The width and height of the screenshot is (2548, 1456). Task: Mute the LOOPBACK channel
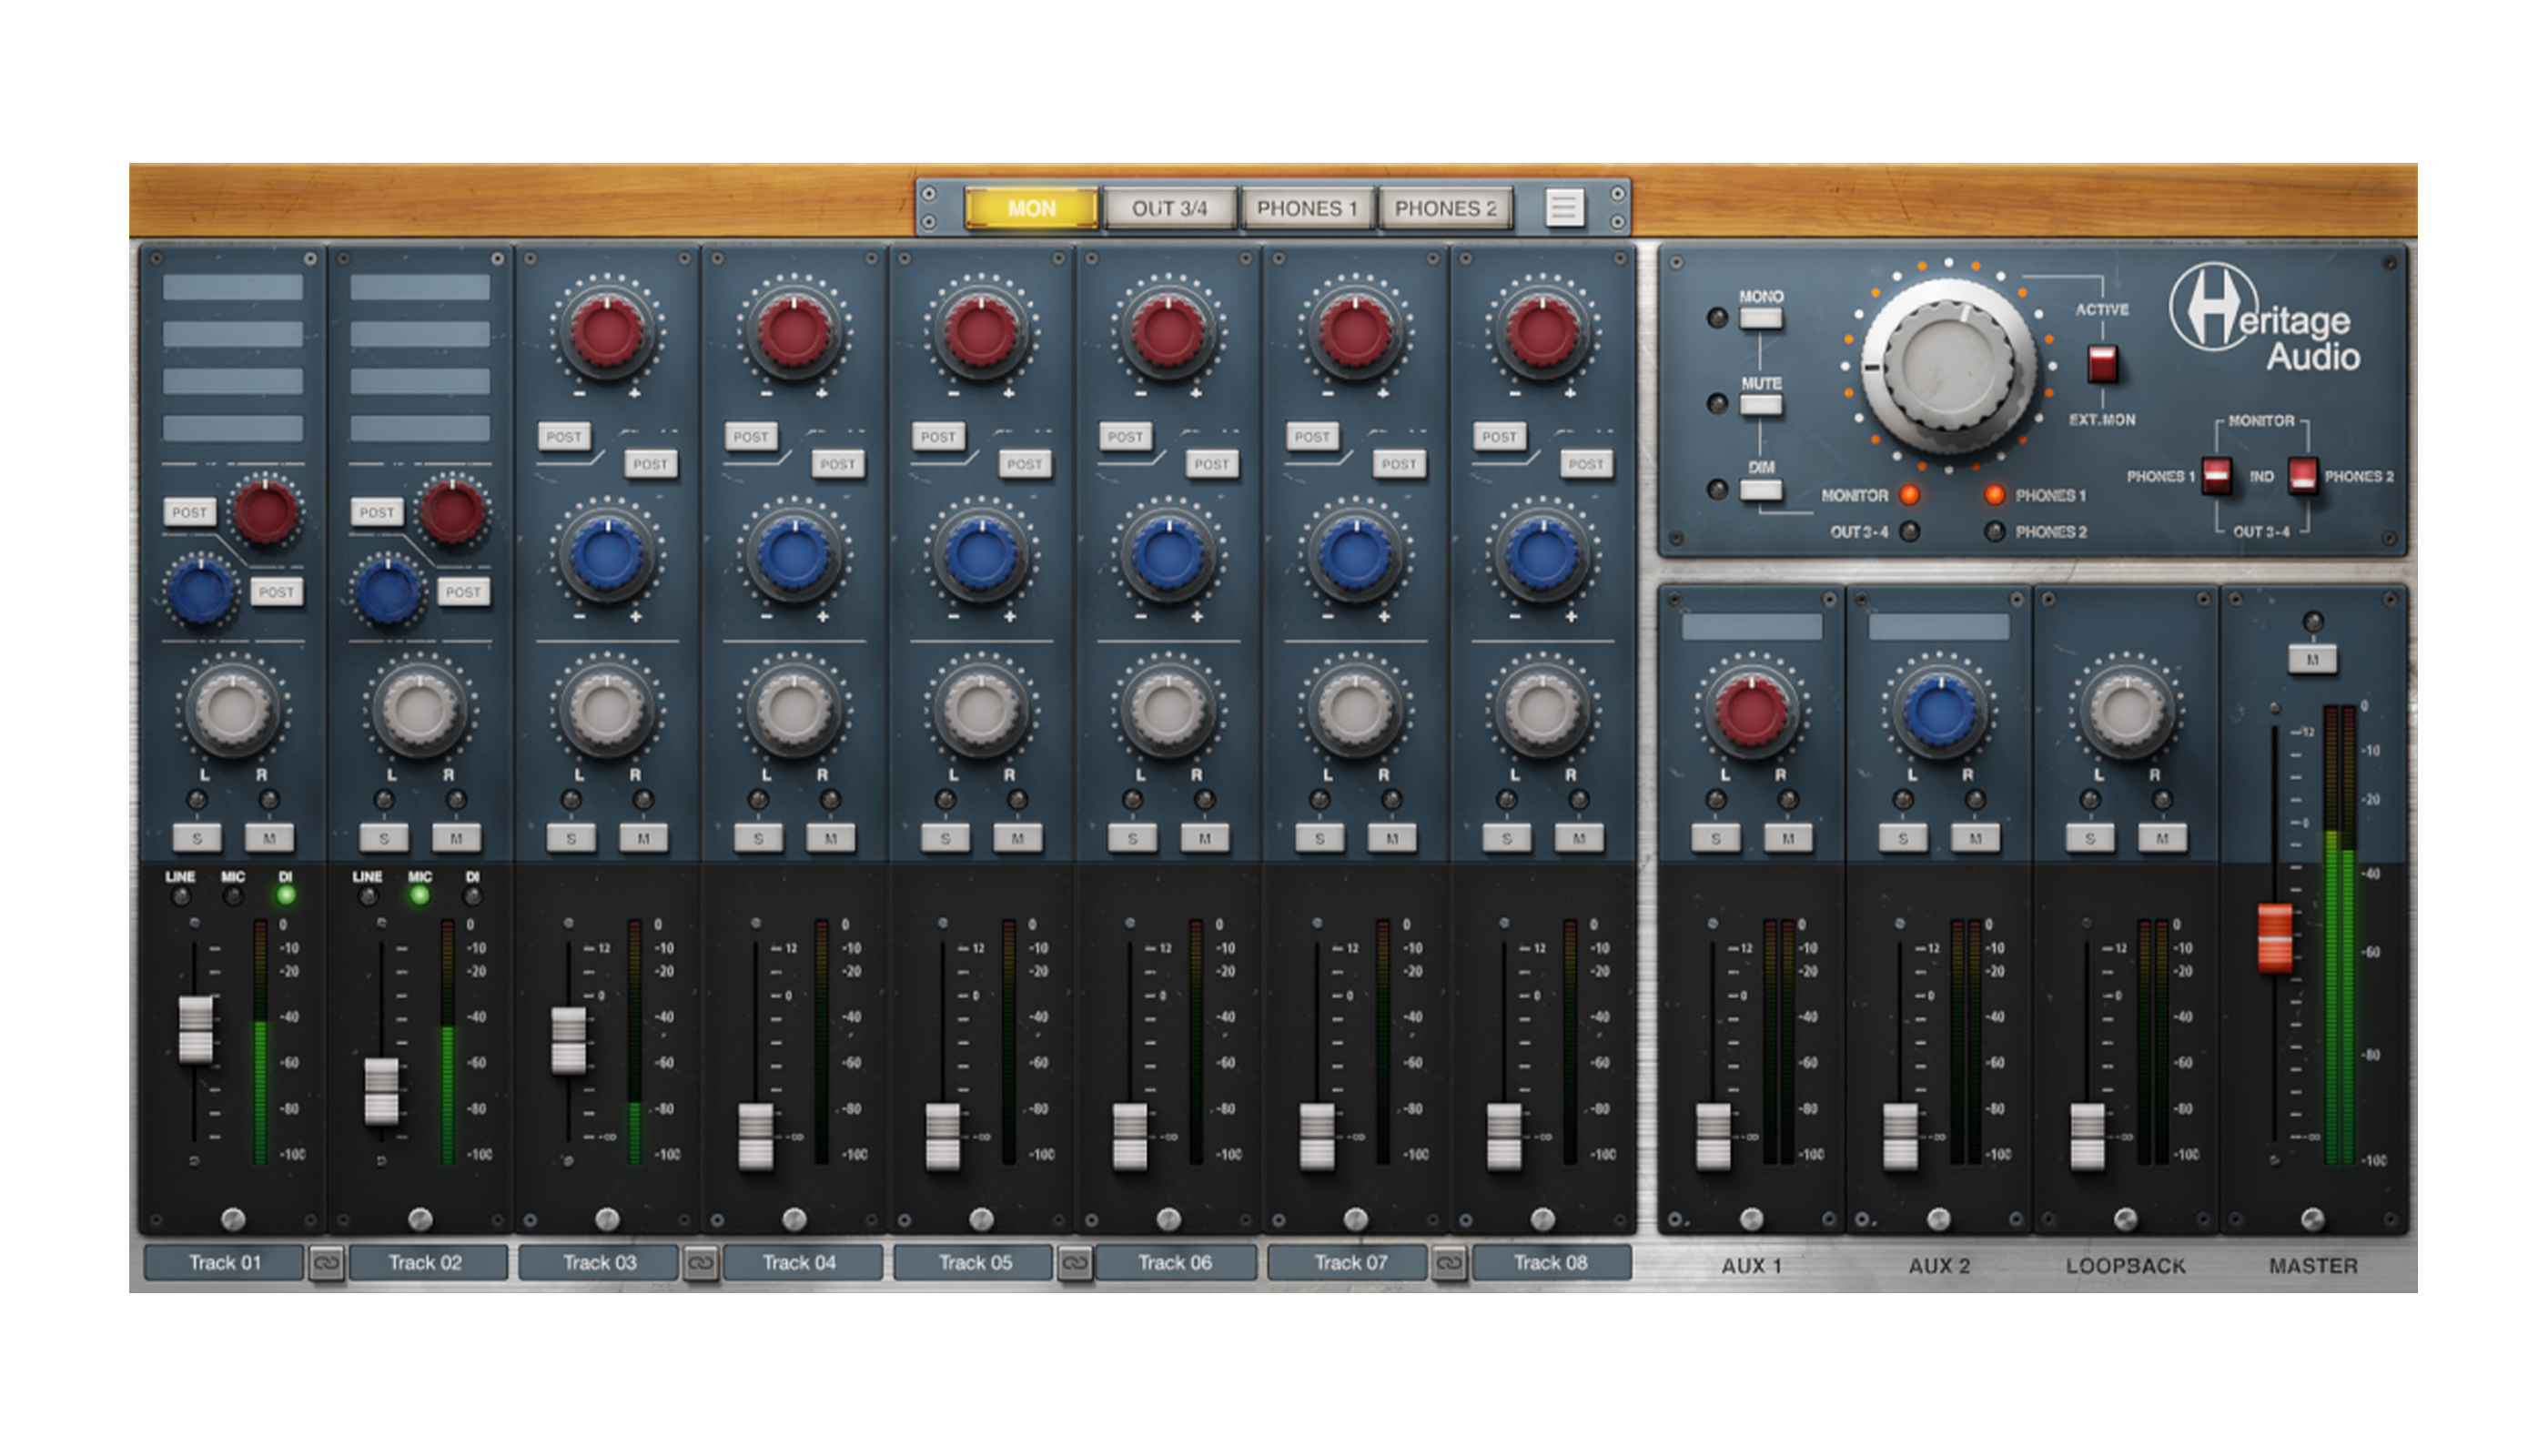[2162, 838]
